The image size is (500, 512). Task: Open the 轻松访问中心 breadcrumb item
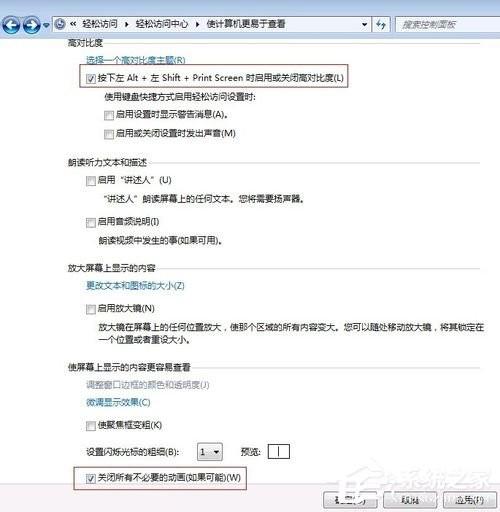click(161, 24)
